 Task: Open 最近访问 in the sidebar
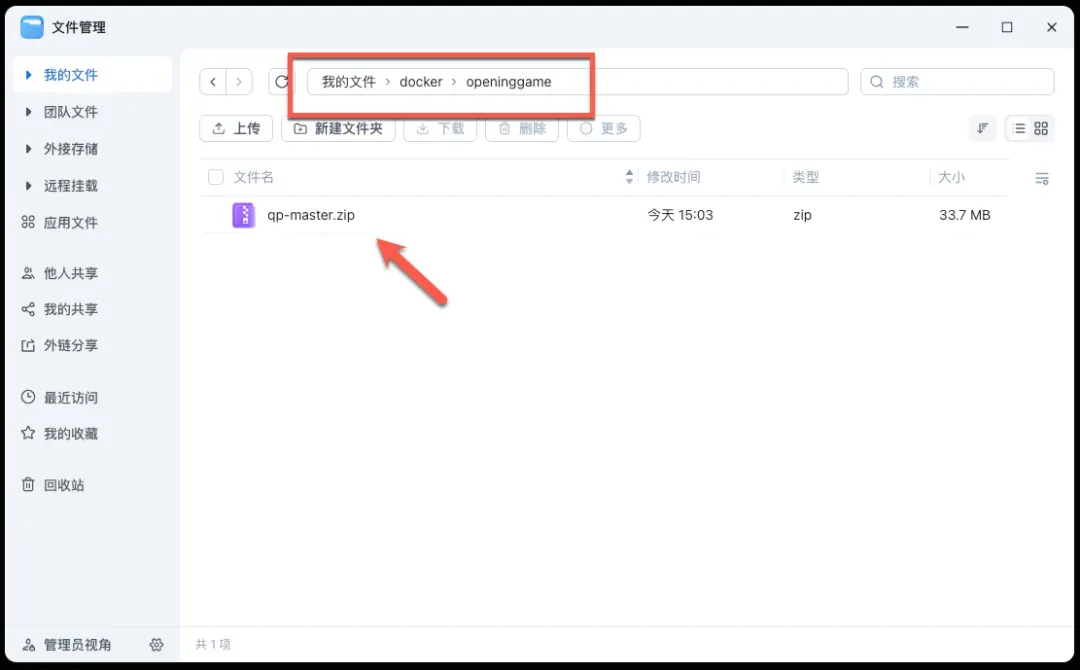[x=70, y=397]
